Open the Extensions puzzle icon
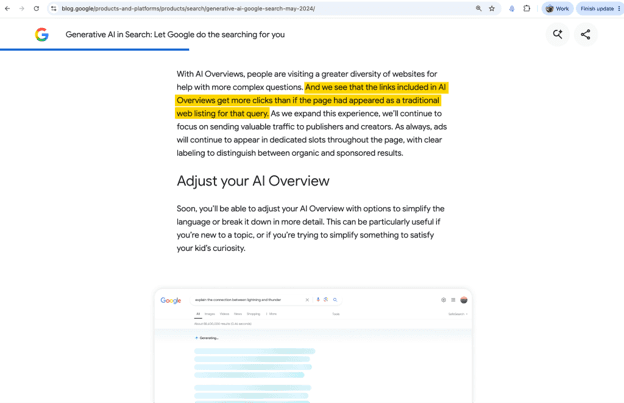Screen dimensions: 624x403 (x=526, y=8)
